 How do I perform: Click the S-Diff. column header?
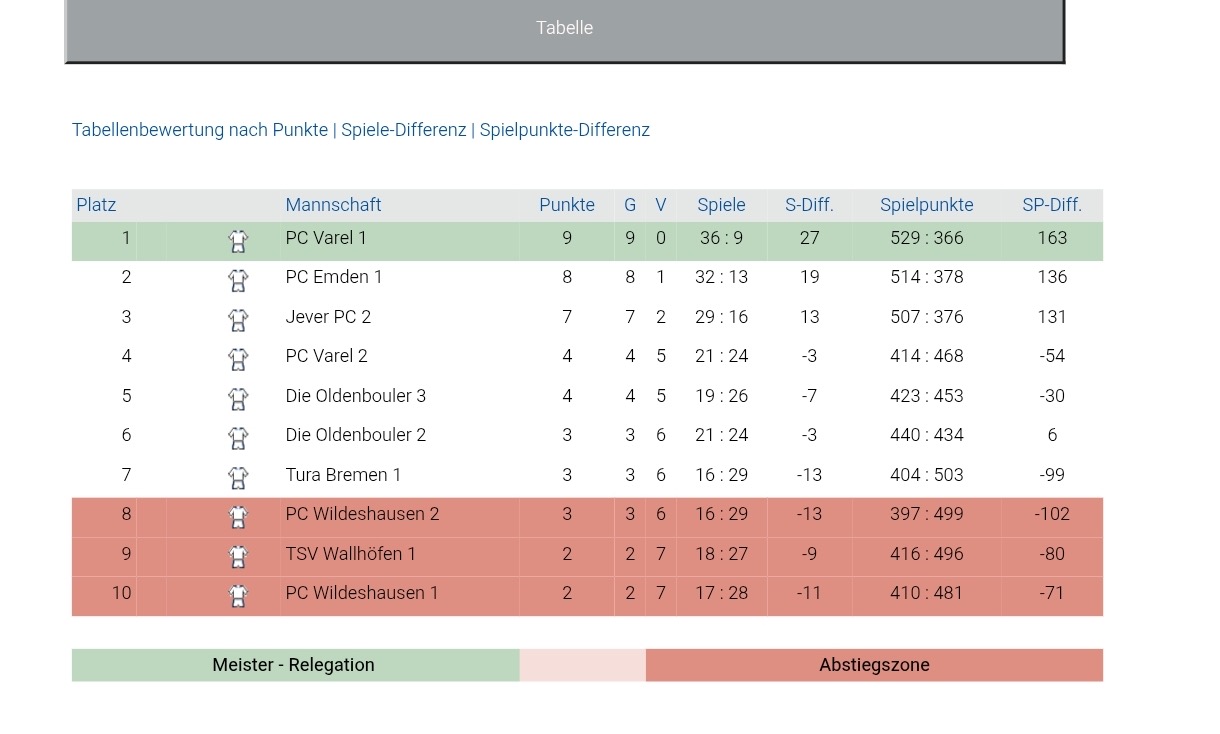tap(809, 205)
